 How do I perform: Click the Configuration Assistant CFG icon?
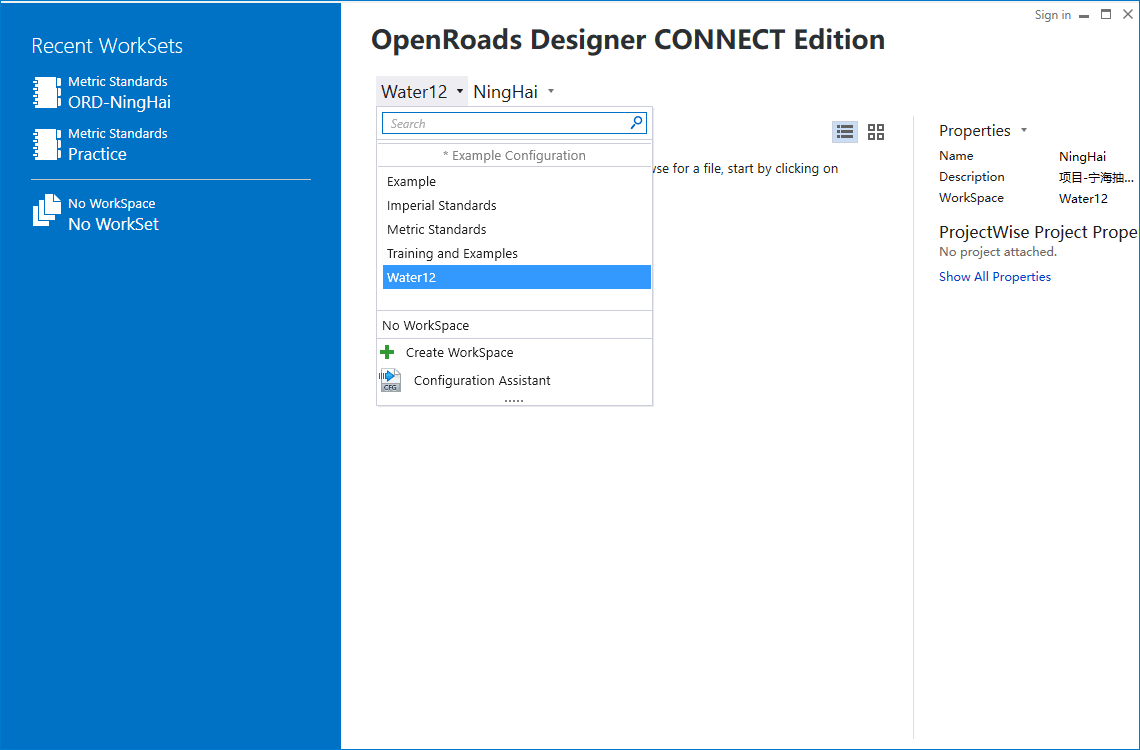pyautogui.click(x=390, y=380)
